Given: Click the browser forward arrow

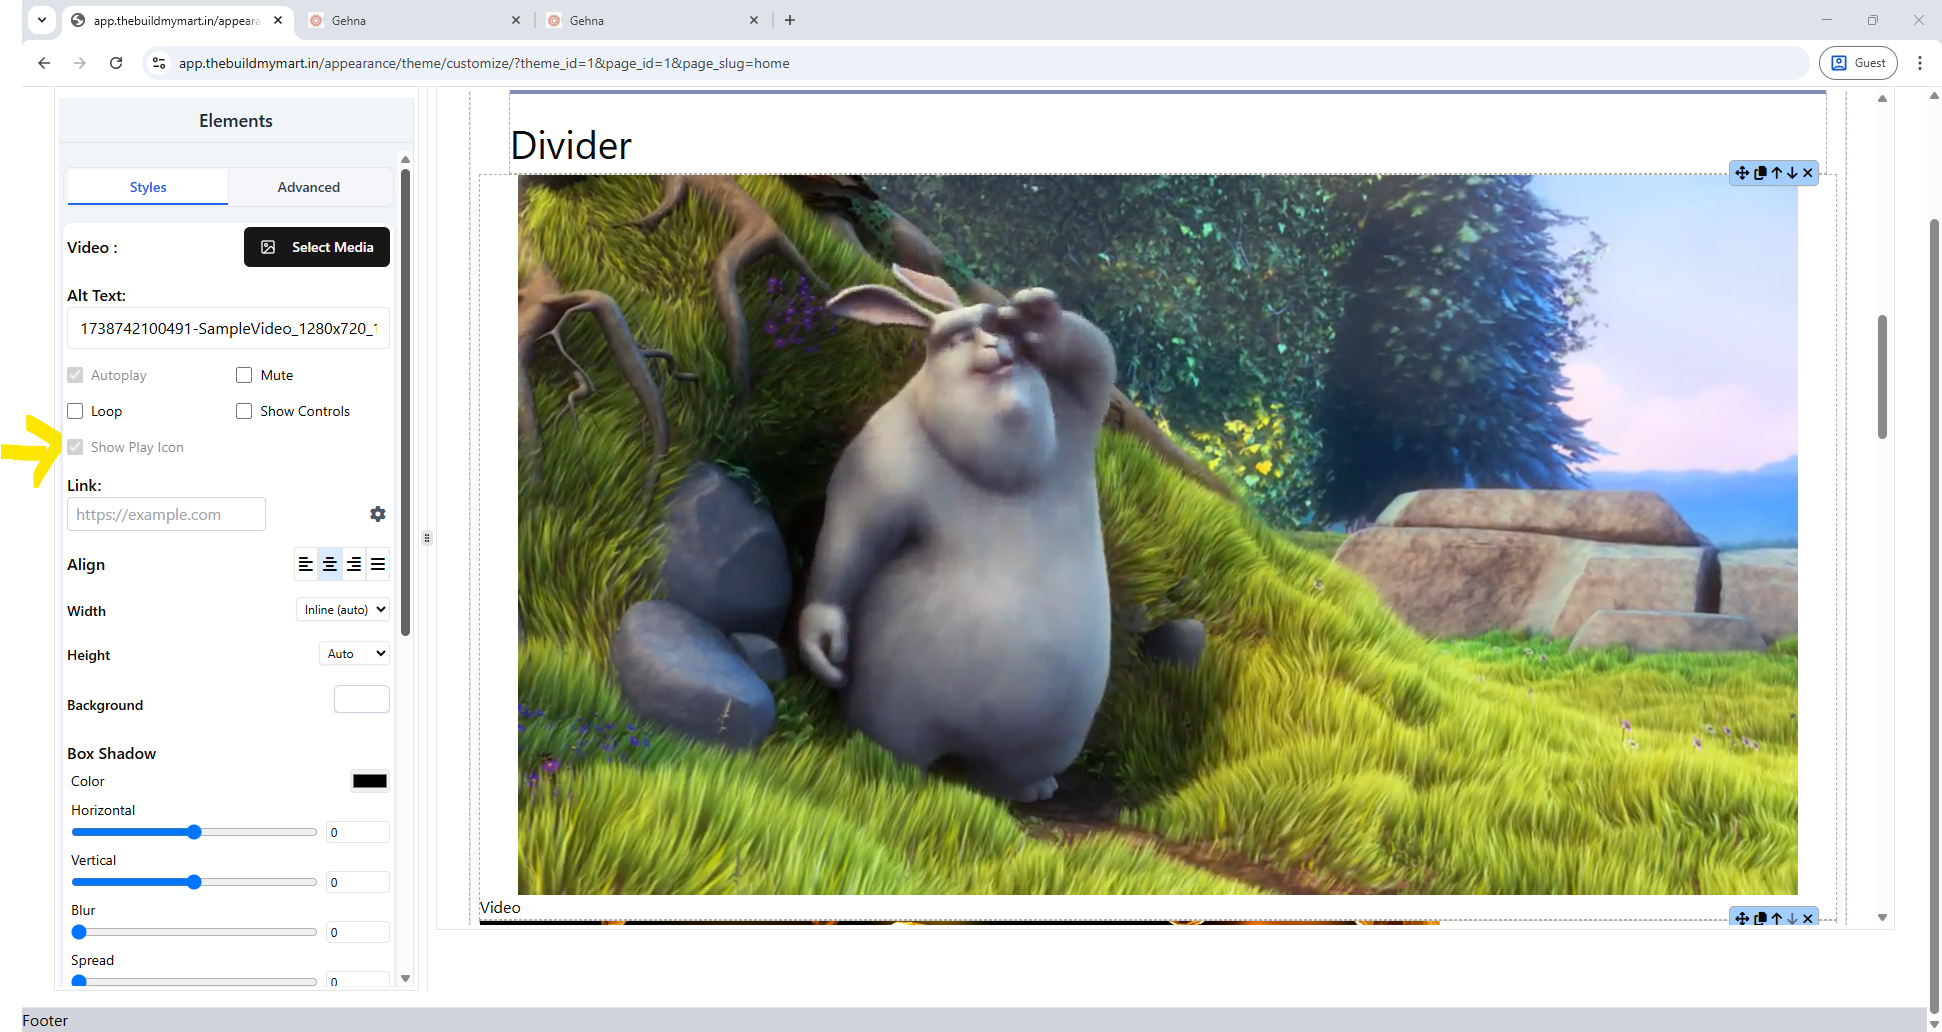Looking at the screenshot, I should click(80, 63).
